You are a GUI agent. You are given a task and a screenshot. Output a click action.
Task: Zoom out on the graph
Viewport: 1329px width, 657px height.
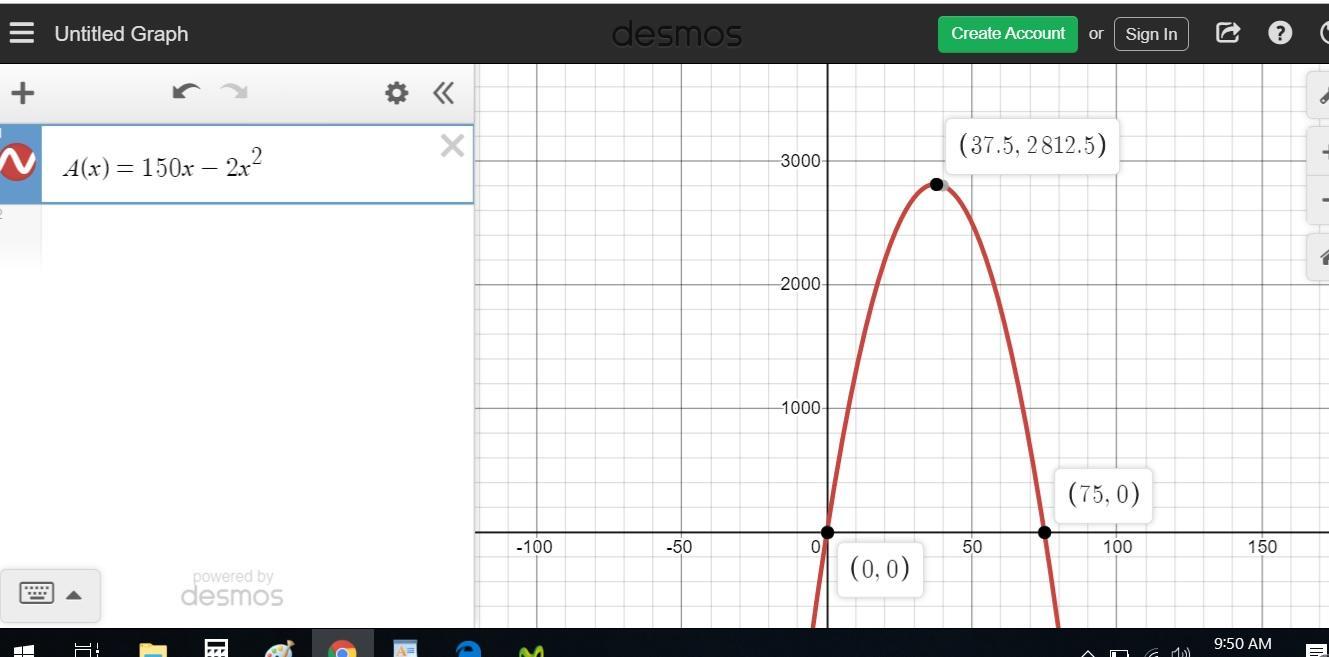click(1320, 201)
